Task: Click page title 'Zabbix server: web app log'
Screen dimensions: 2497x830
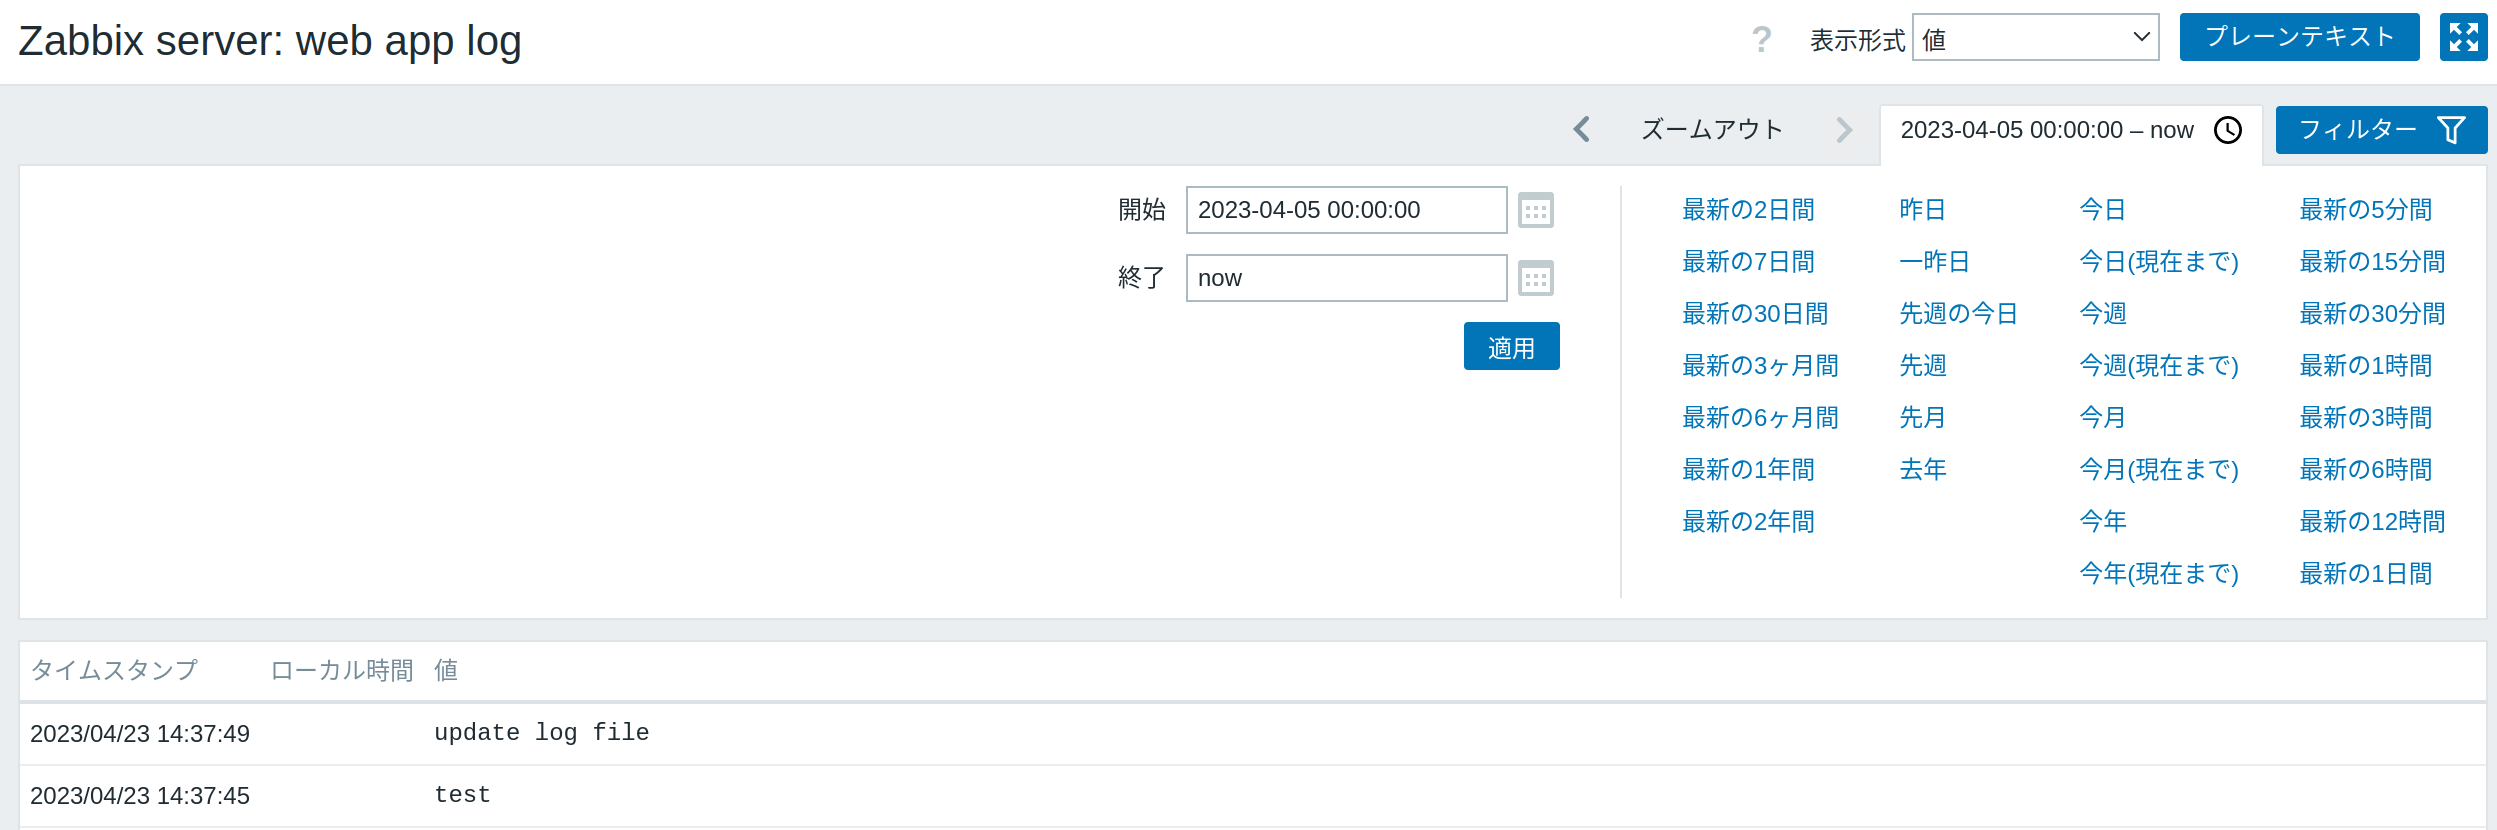Action: tap(270, 41)
